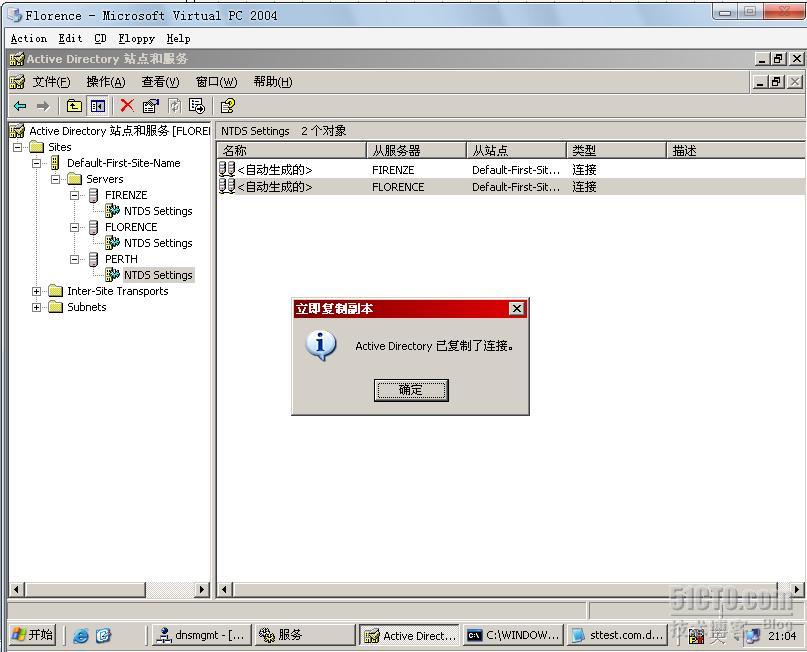Open Virtual PC Action menu
The image size is (807, 652).
click(x=29, y=39)
